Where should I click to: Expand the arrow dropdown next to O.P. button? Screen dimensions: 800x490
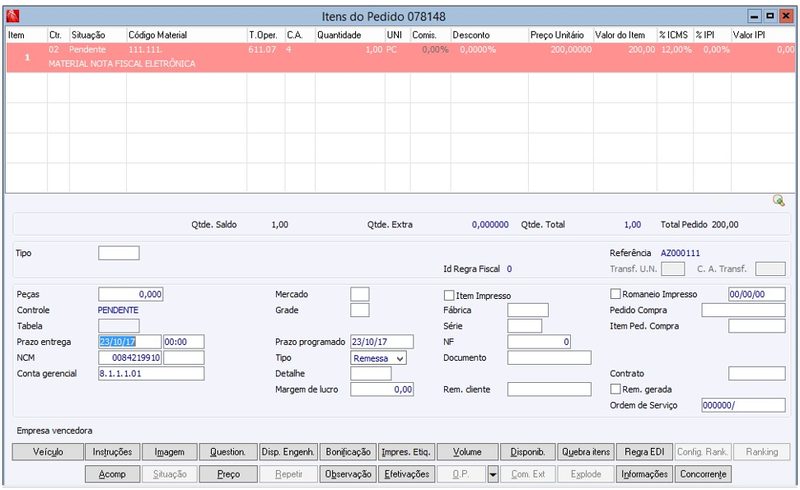[x=493, y=474]
